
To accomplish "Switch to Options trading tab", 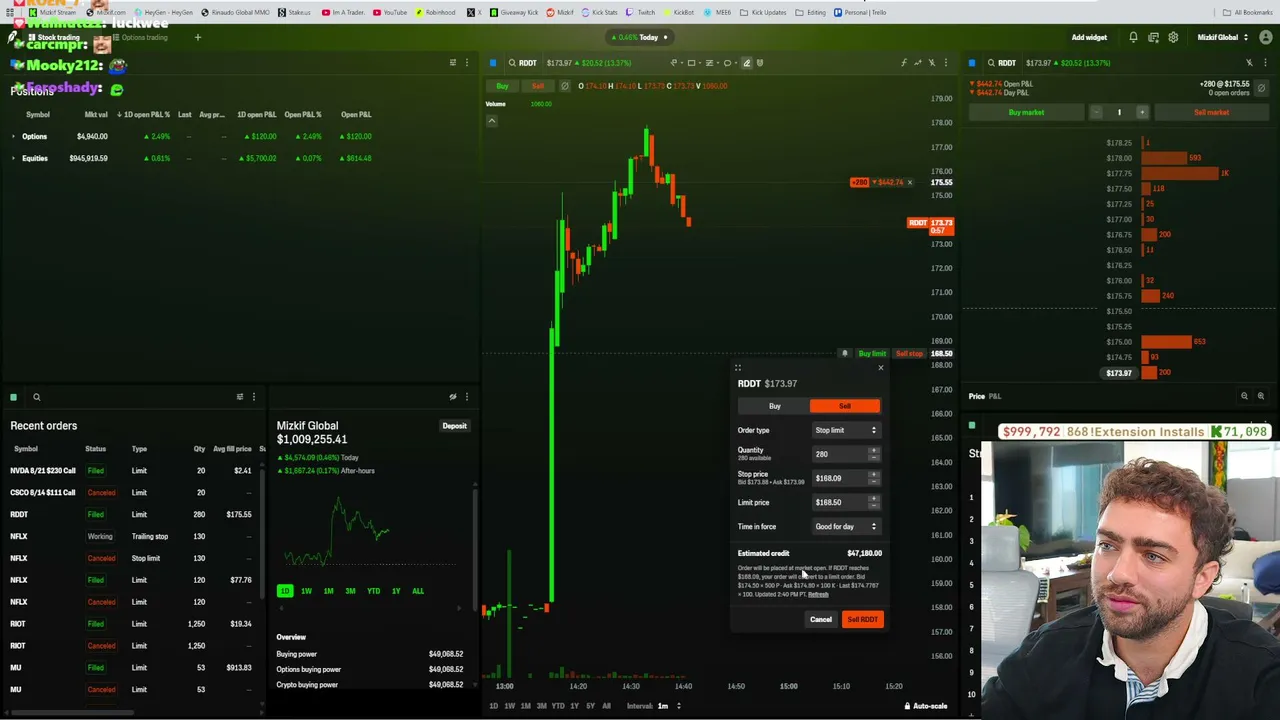I will pyautogui.click(x=139, y=38).
